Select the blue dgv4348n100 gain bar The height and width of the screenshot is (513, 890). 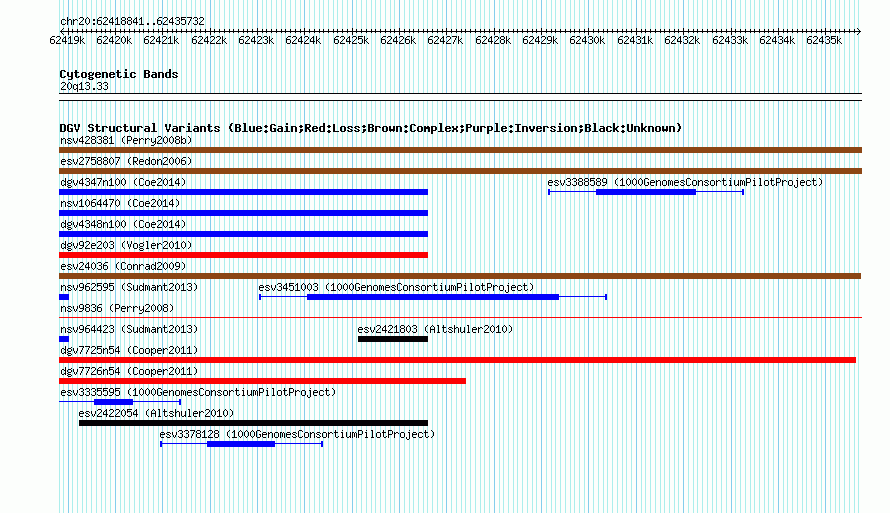(244, 234)
